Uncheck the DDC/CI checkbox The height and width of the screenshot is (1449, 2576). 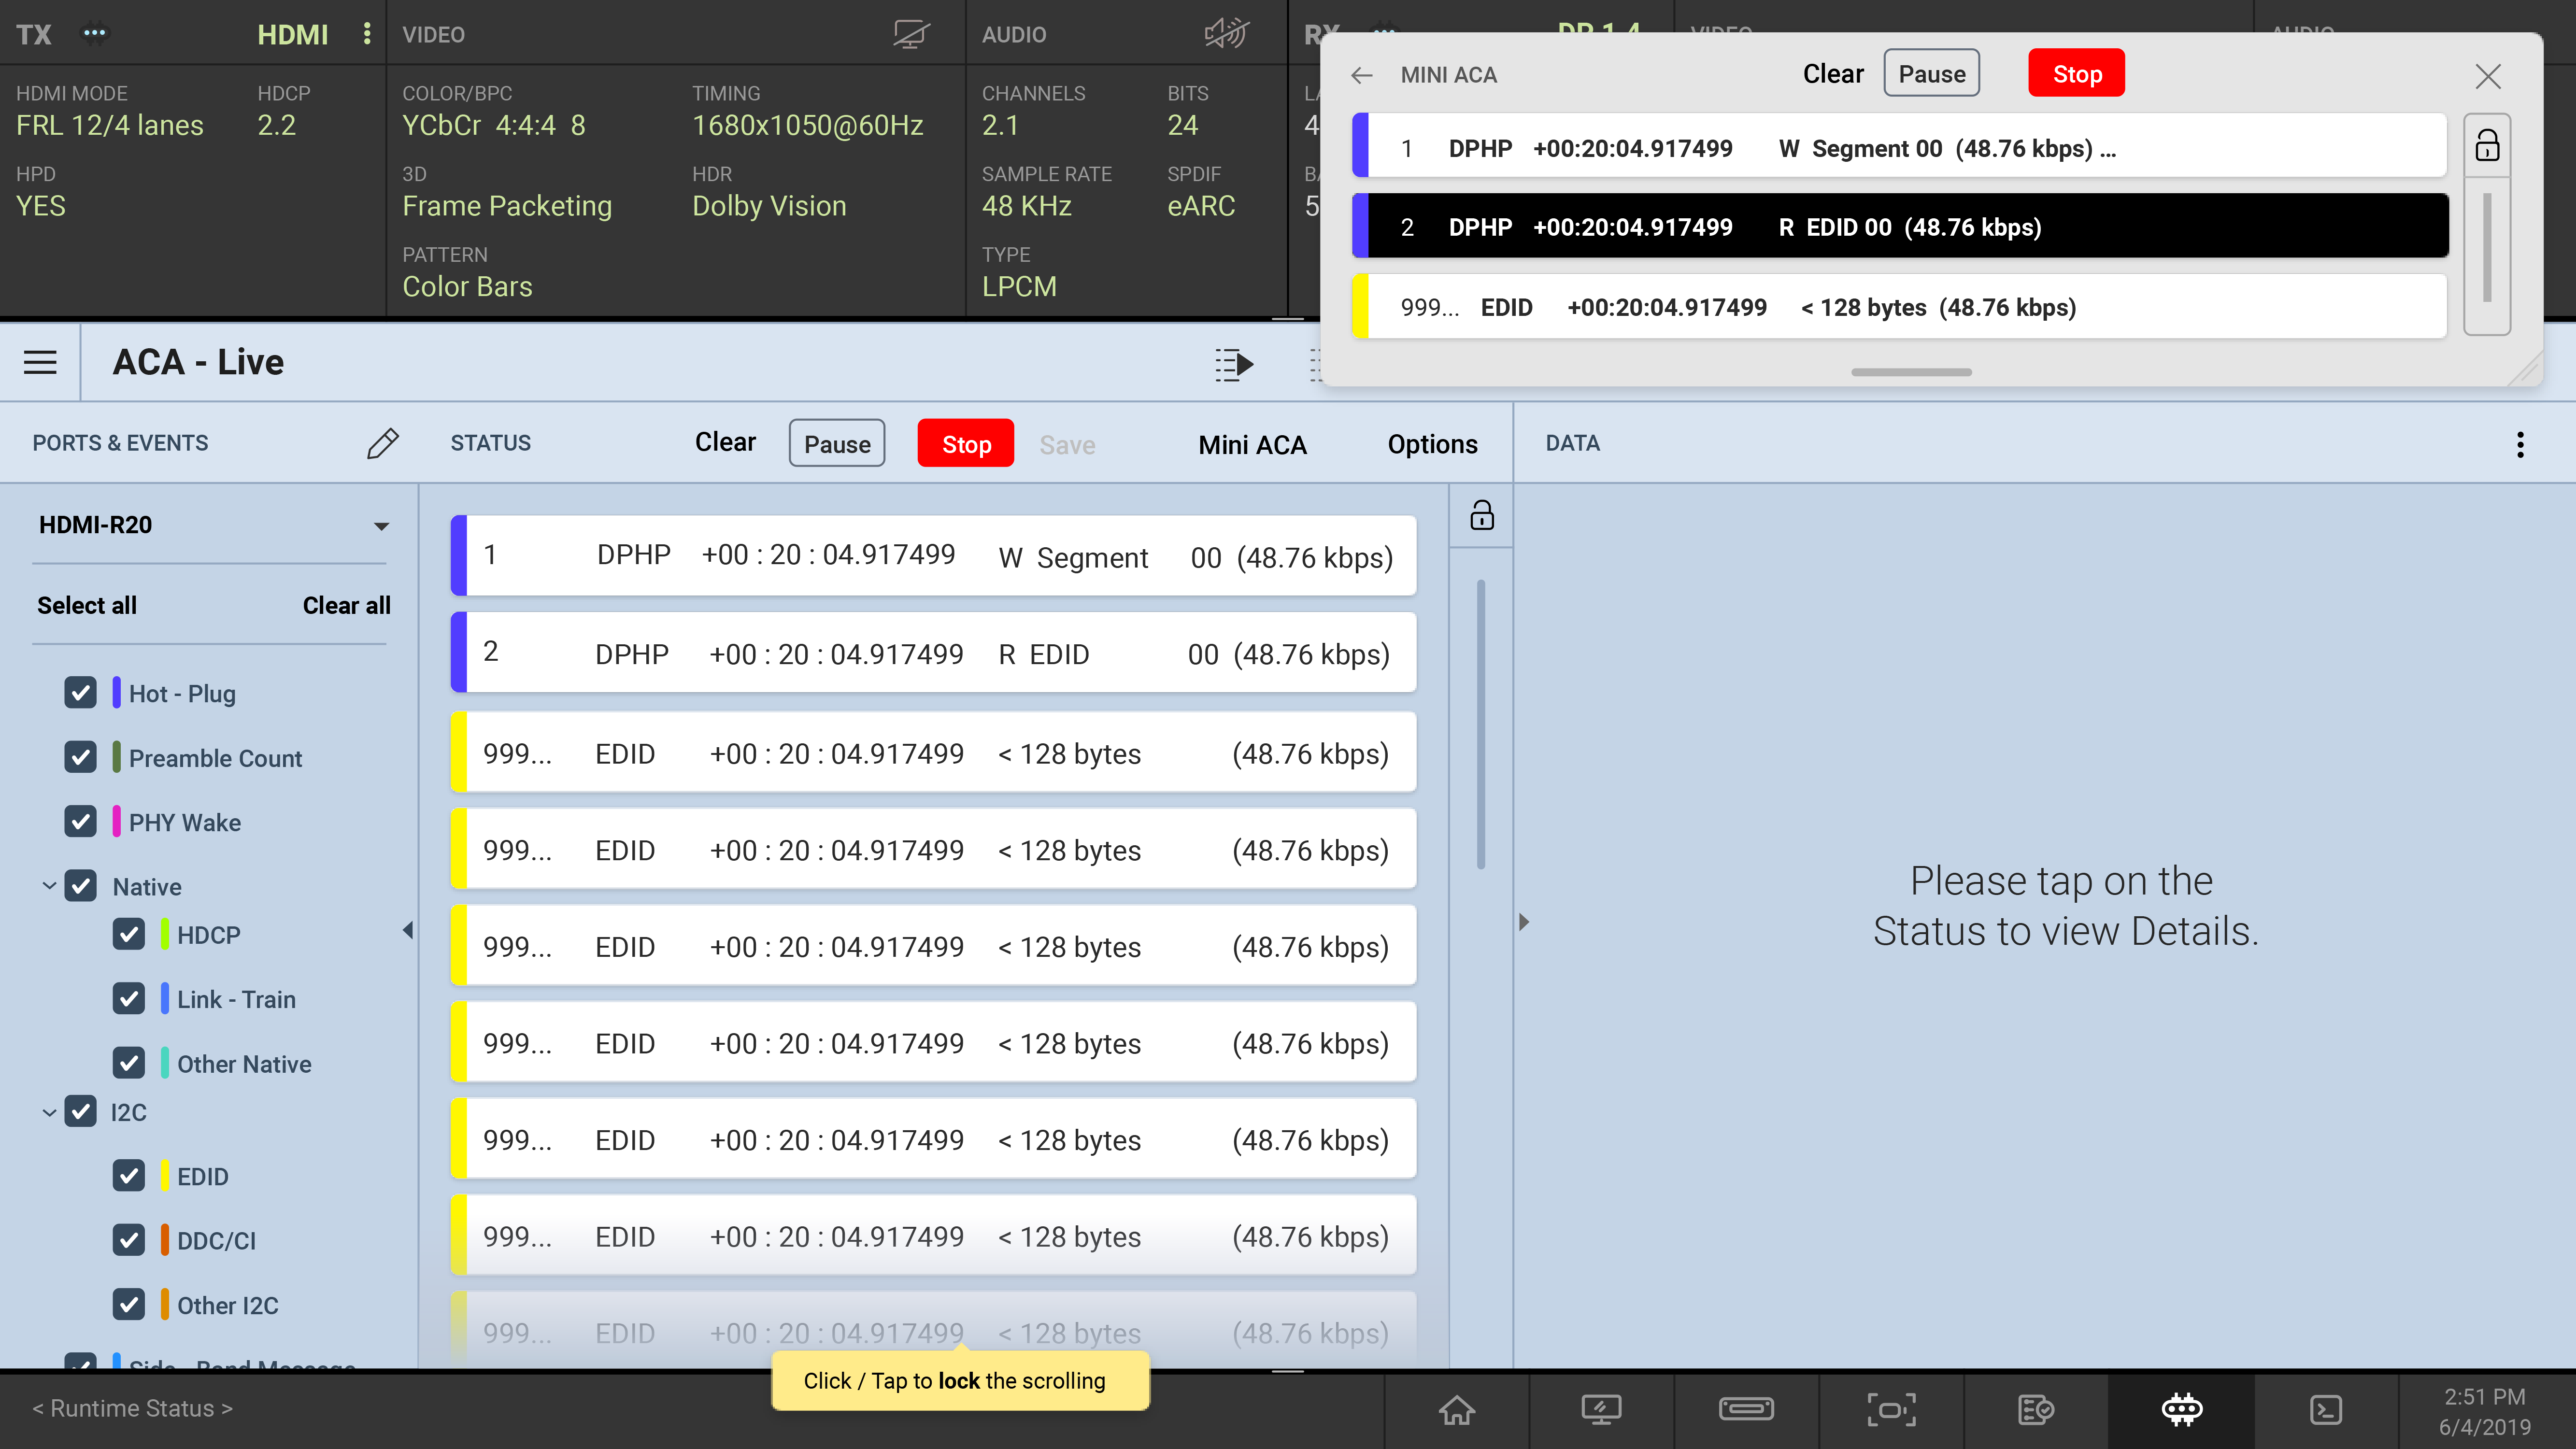(128, 1241)
